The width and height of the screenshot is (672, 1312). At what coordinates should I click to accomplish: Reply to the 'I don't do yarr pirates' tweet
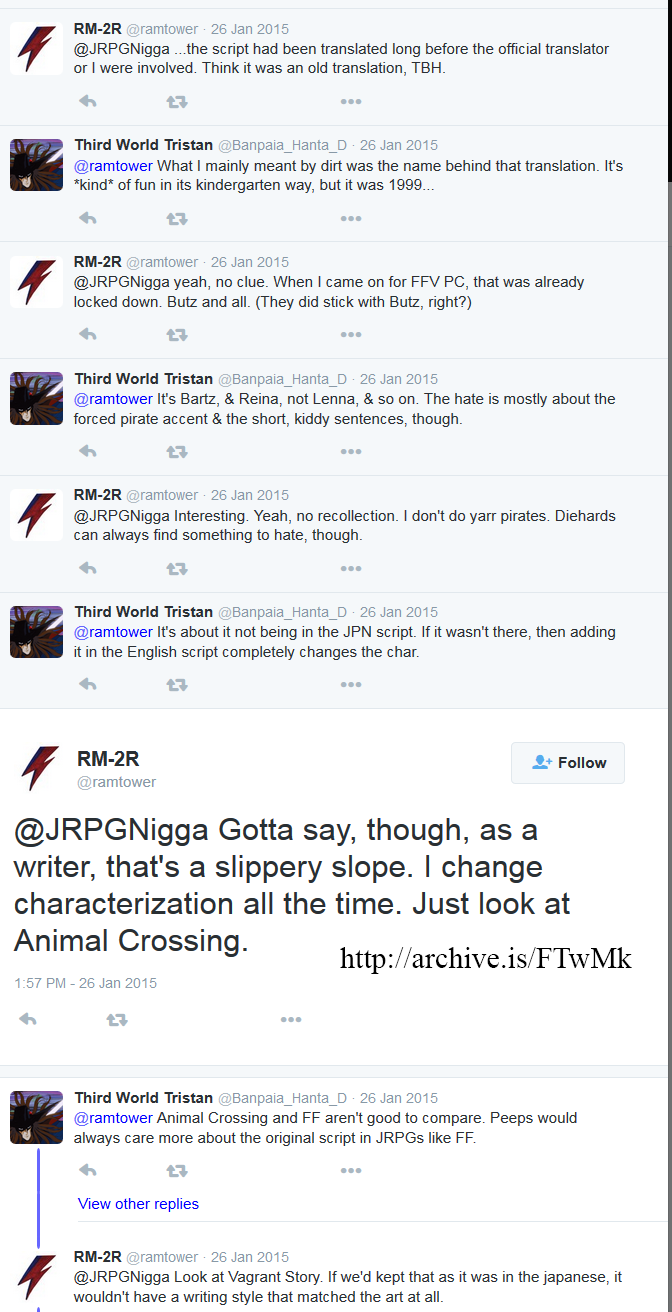87,569
